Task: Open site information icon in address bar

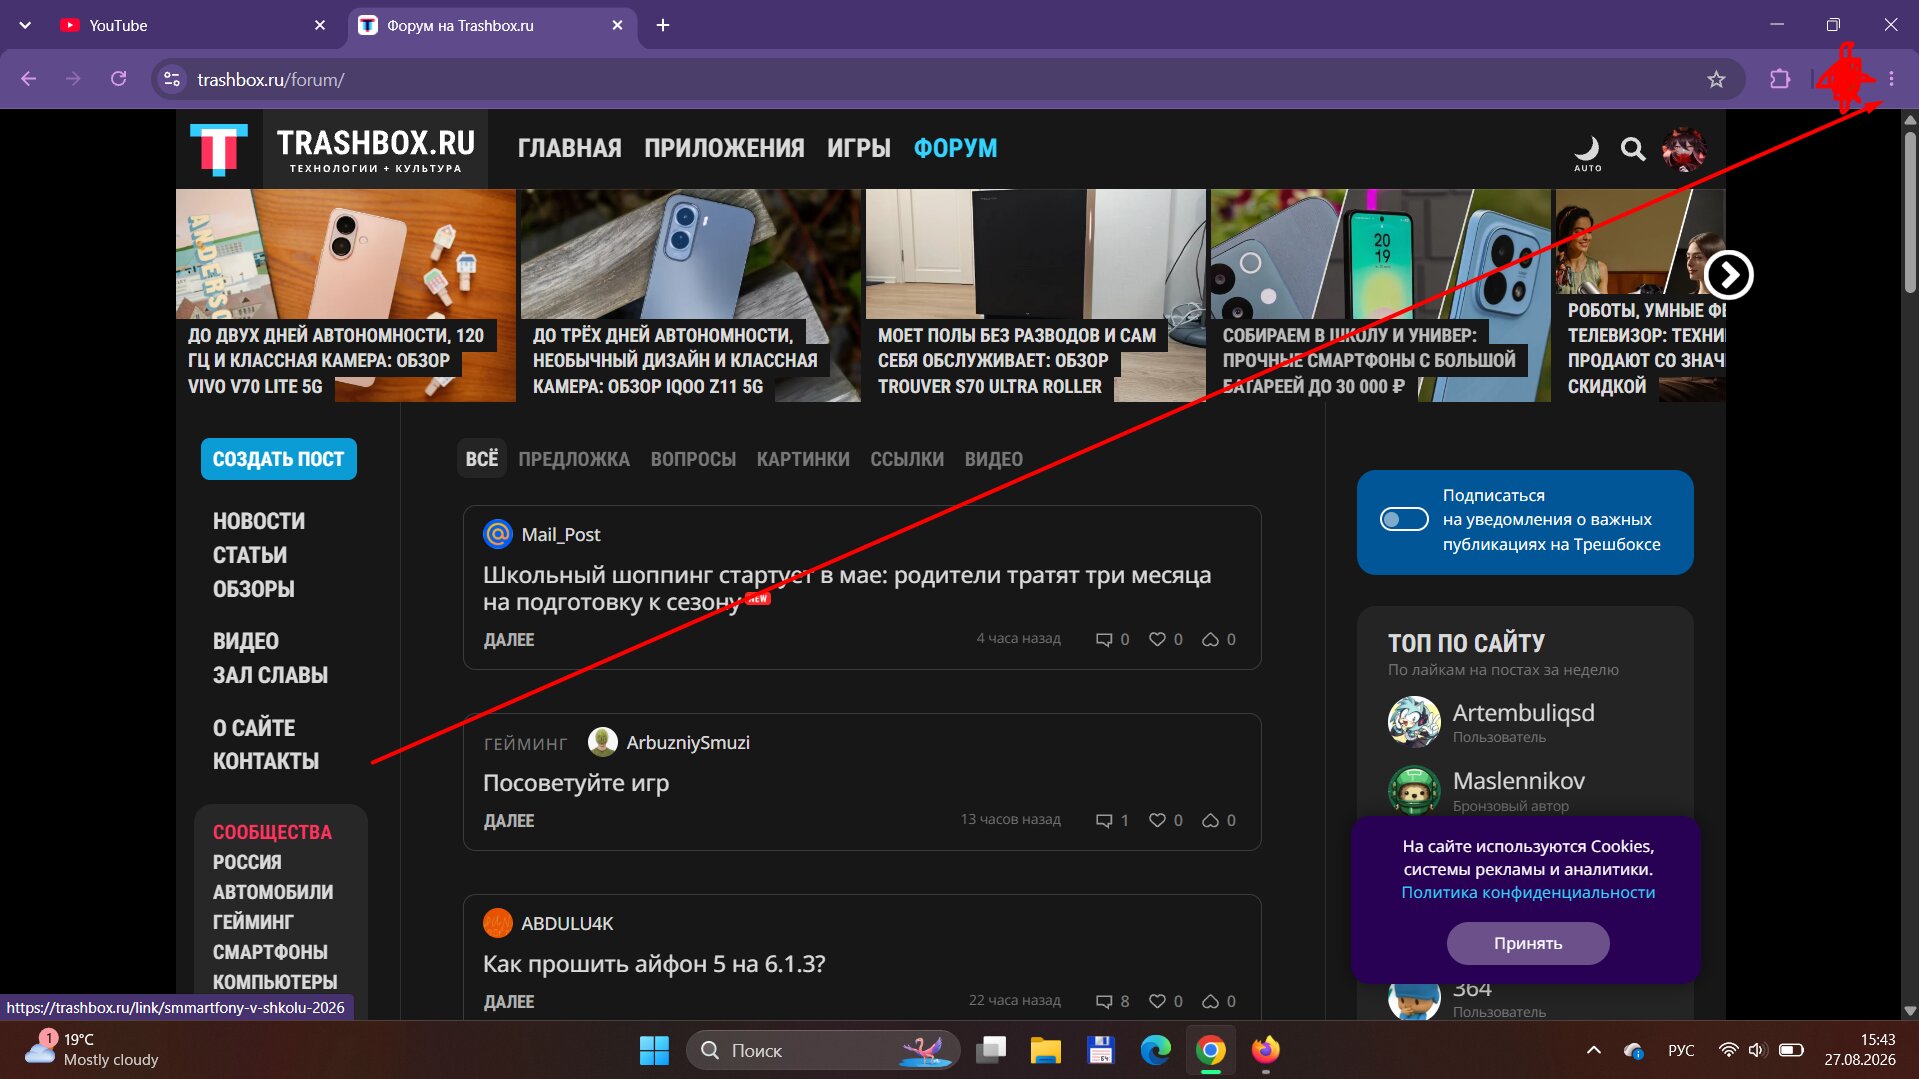Action: [172, 79]
